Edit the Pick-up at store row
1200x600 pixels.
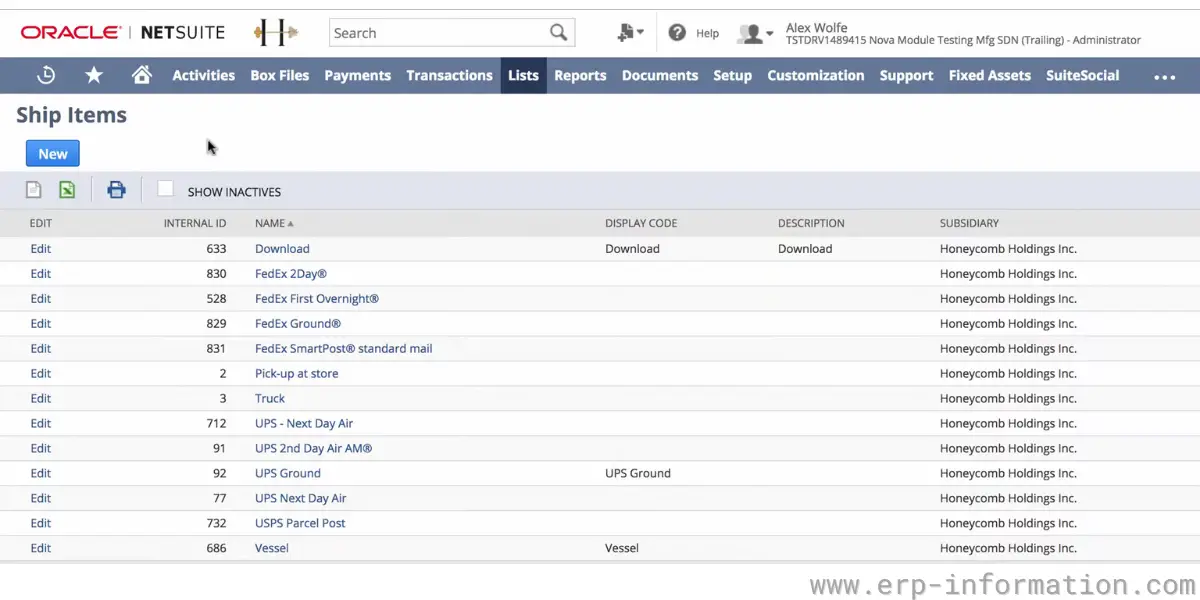click(x=40, y=374)
